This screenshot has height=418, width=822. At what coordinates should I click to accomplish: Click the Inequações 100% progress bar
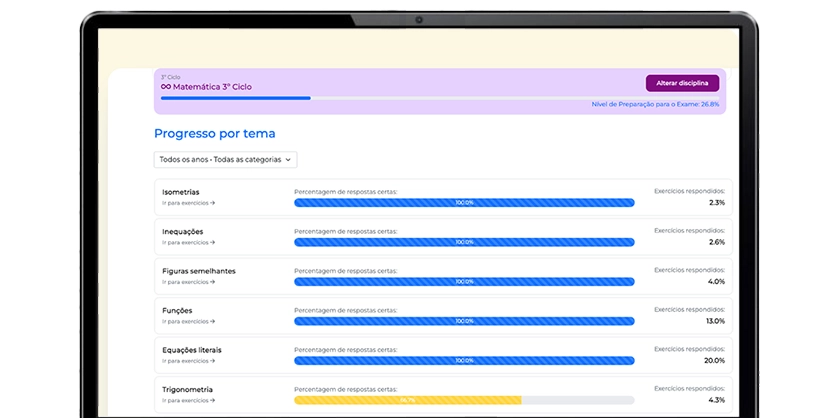pyautogui.click(x=464, y=242)
